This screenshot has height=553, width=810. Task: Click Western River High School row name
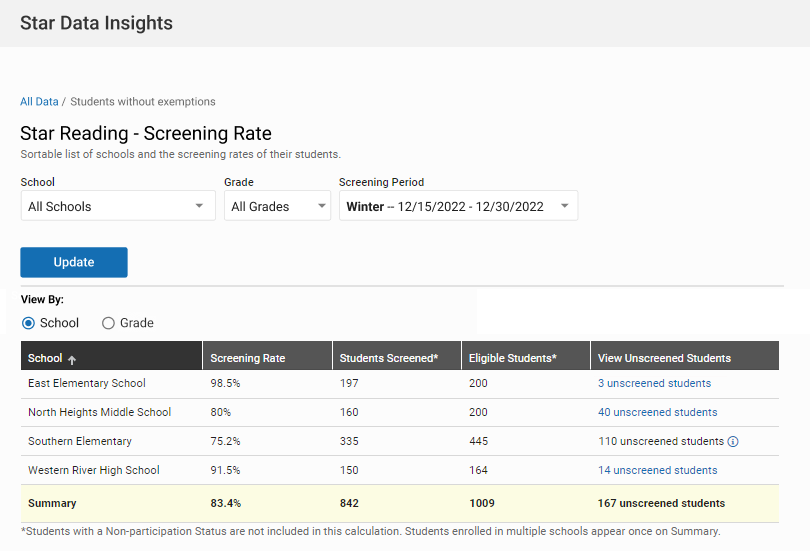tap(94, 470)
